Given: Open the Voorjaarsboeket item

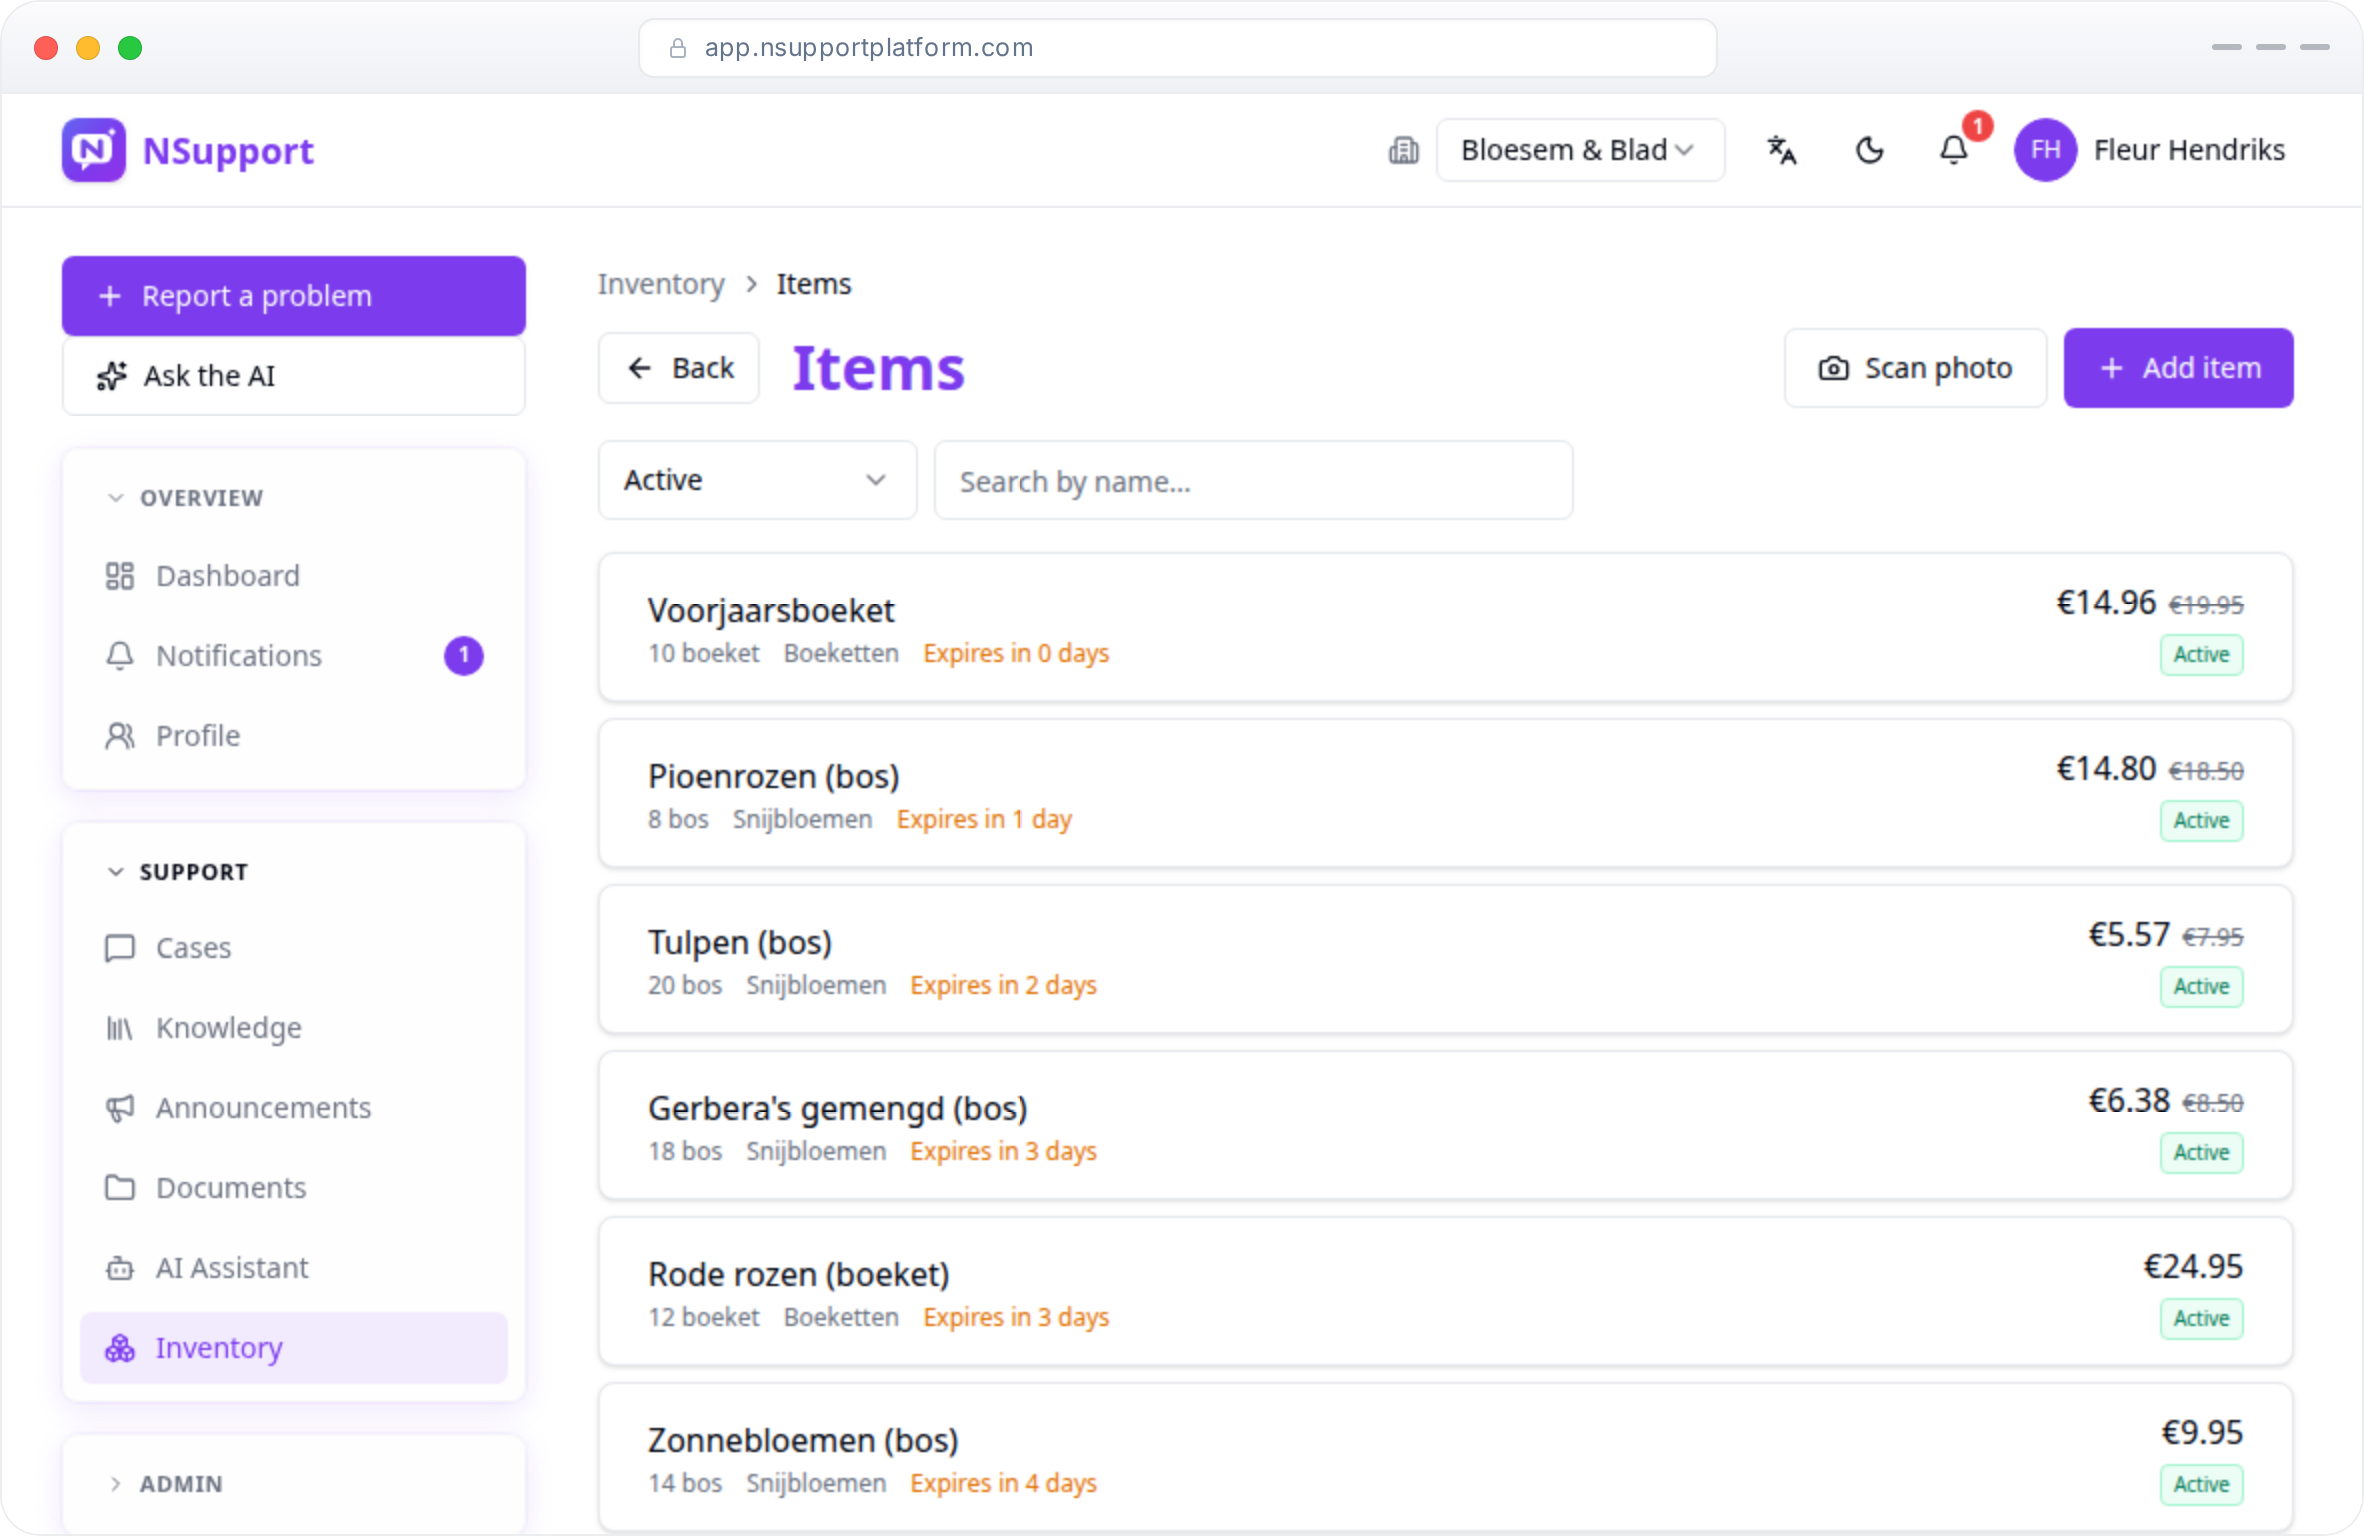Looking at the screenshot, I should pos(1445,627).
